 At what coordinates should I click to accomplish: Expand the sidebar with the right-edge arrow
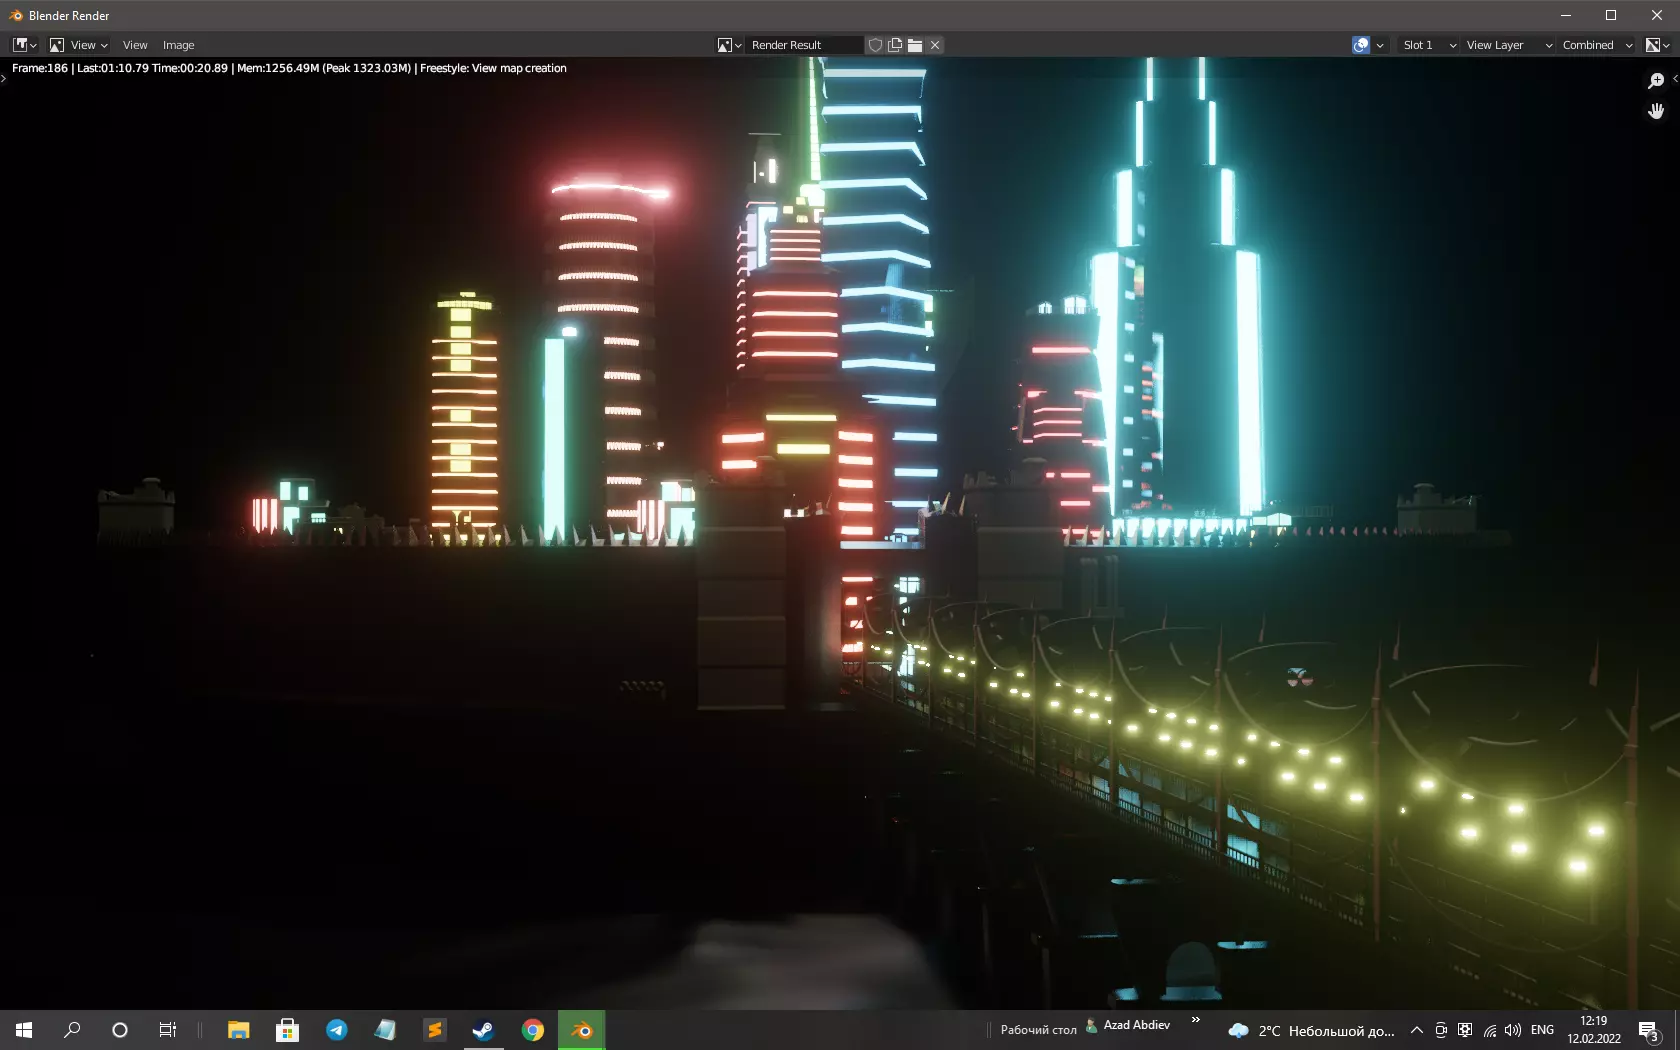[x=1675, y=78]
